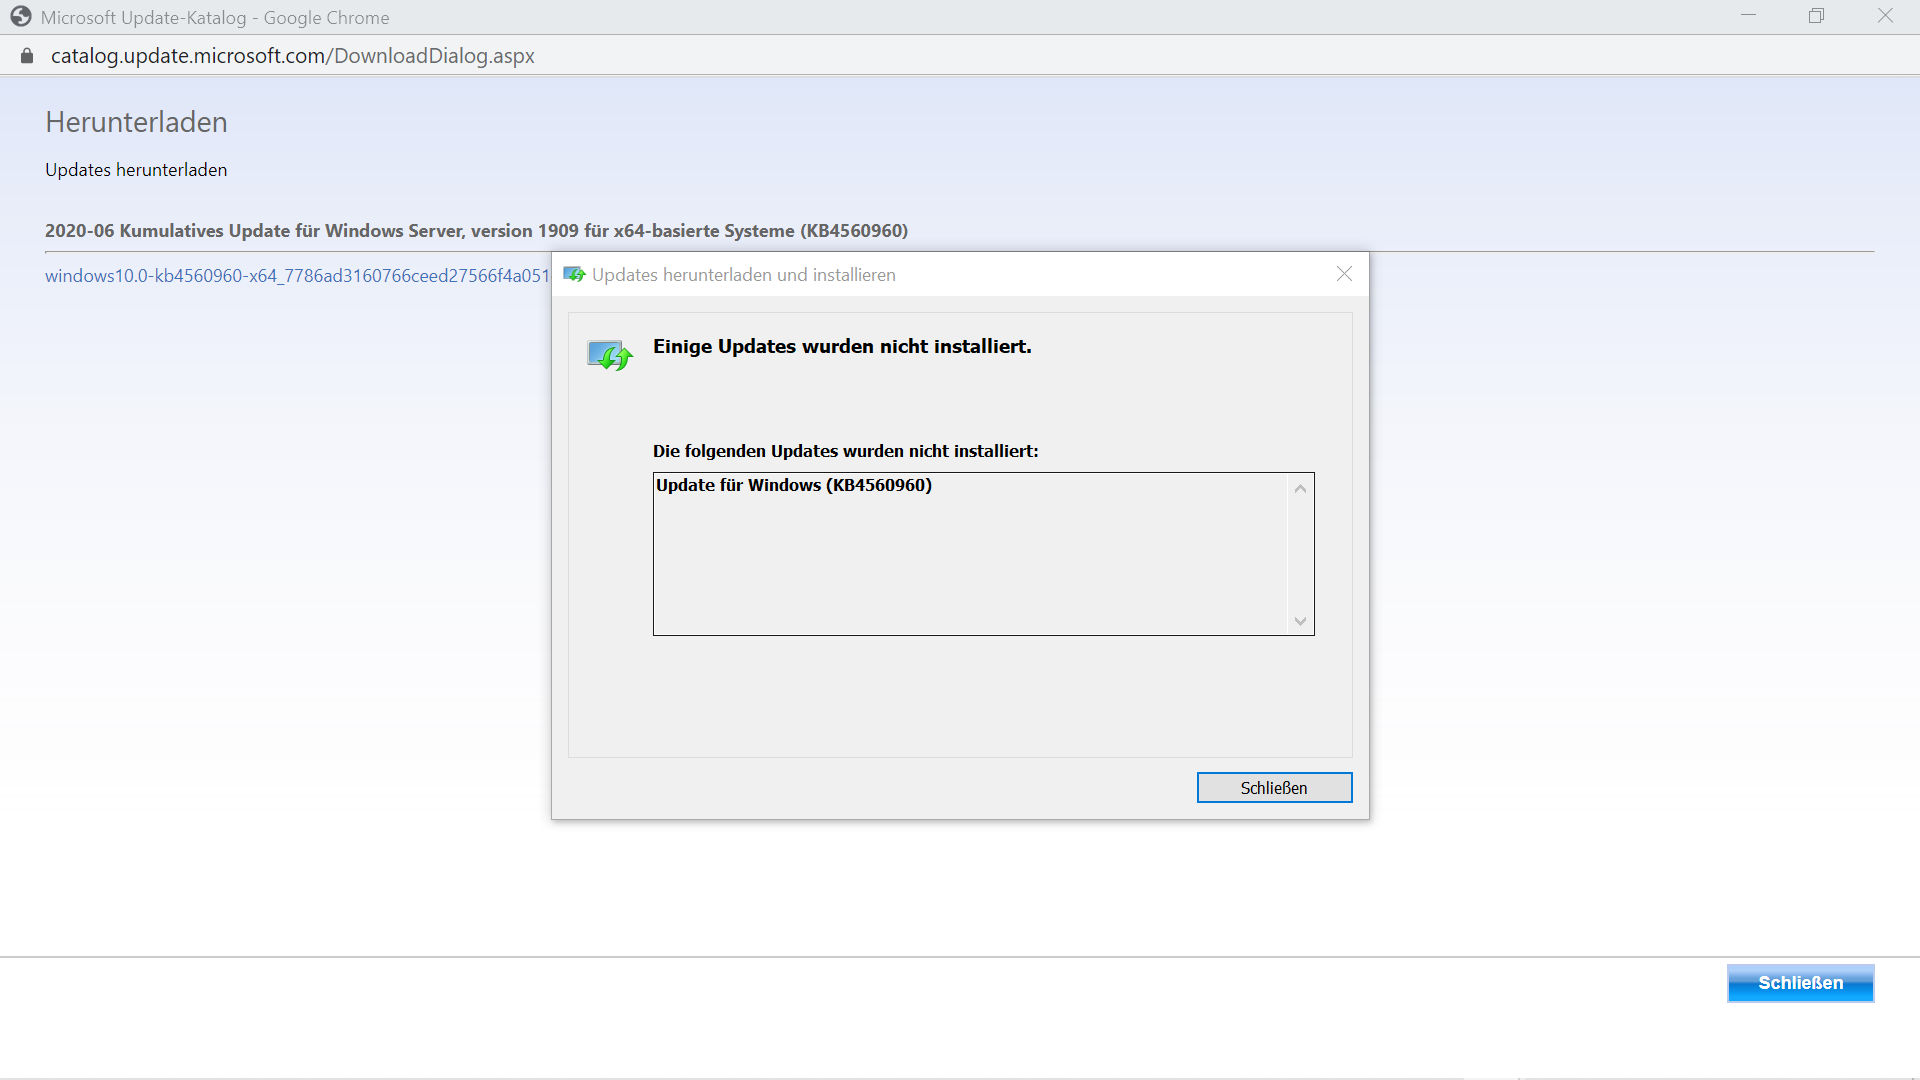Click the Schließen button in the update dialog
1920x1080 pixels.
tap(1274, 788)
